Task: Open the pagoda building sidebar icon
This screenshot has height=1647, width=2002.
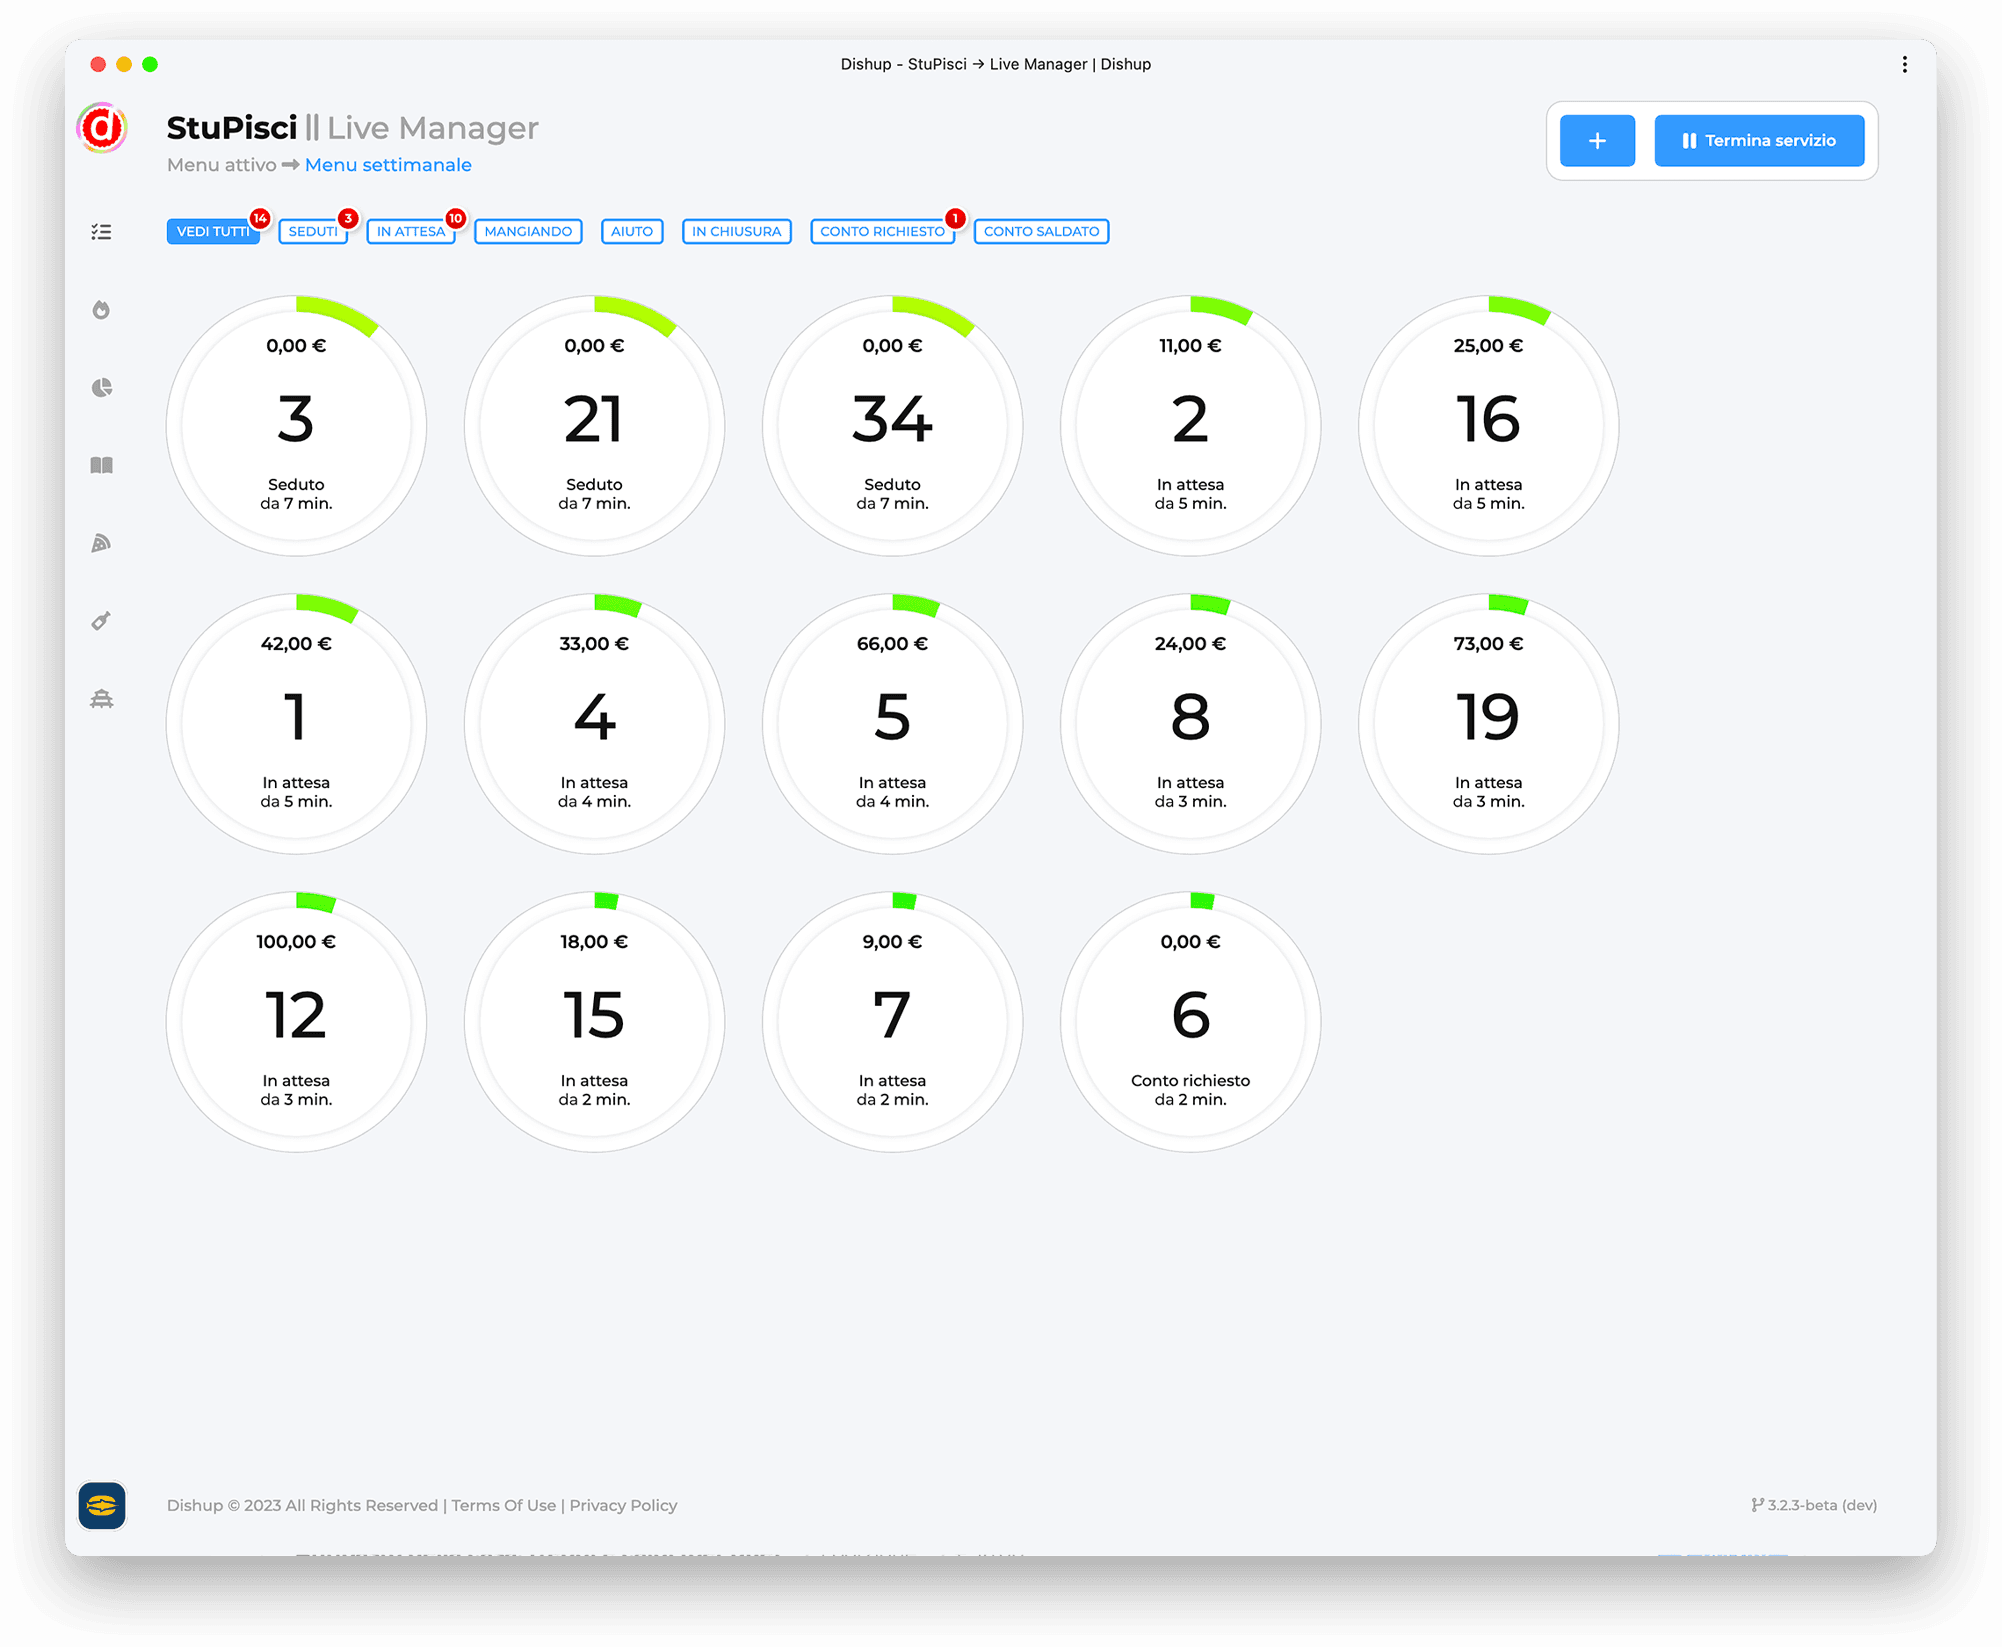Action: coord(101,699)
